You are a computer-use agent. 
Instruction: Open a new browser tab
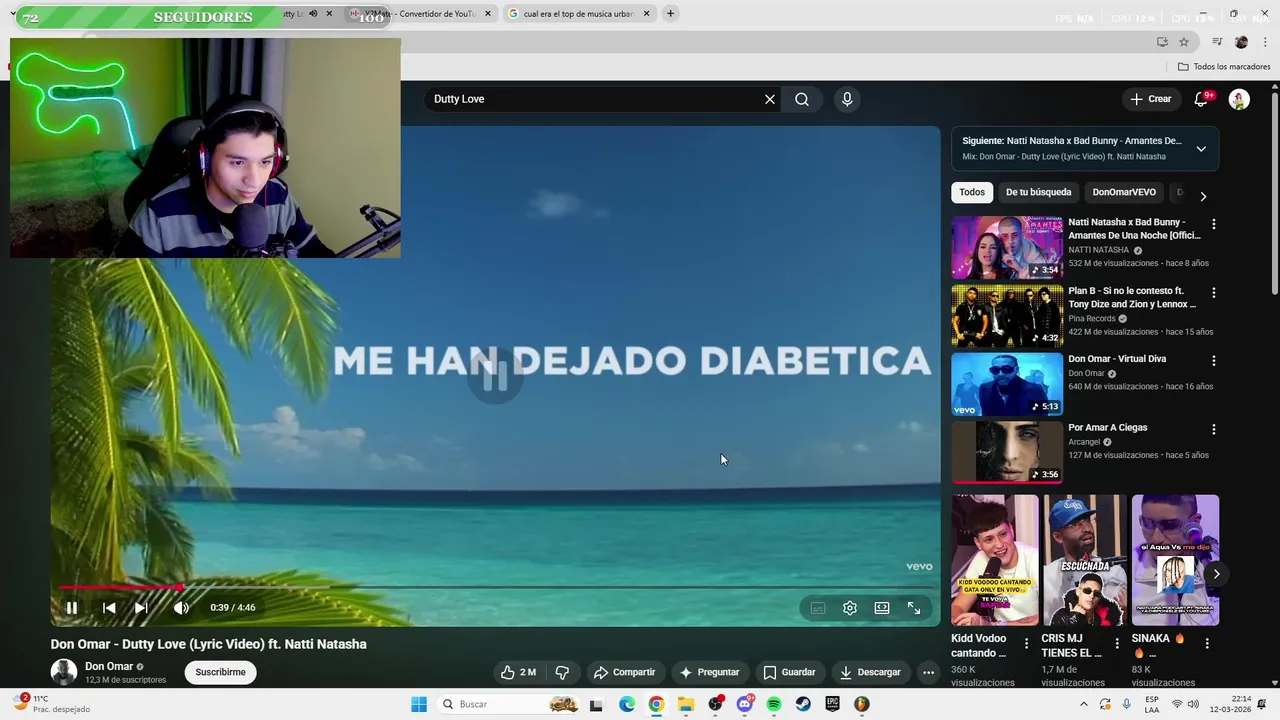(x=670, y=14)
